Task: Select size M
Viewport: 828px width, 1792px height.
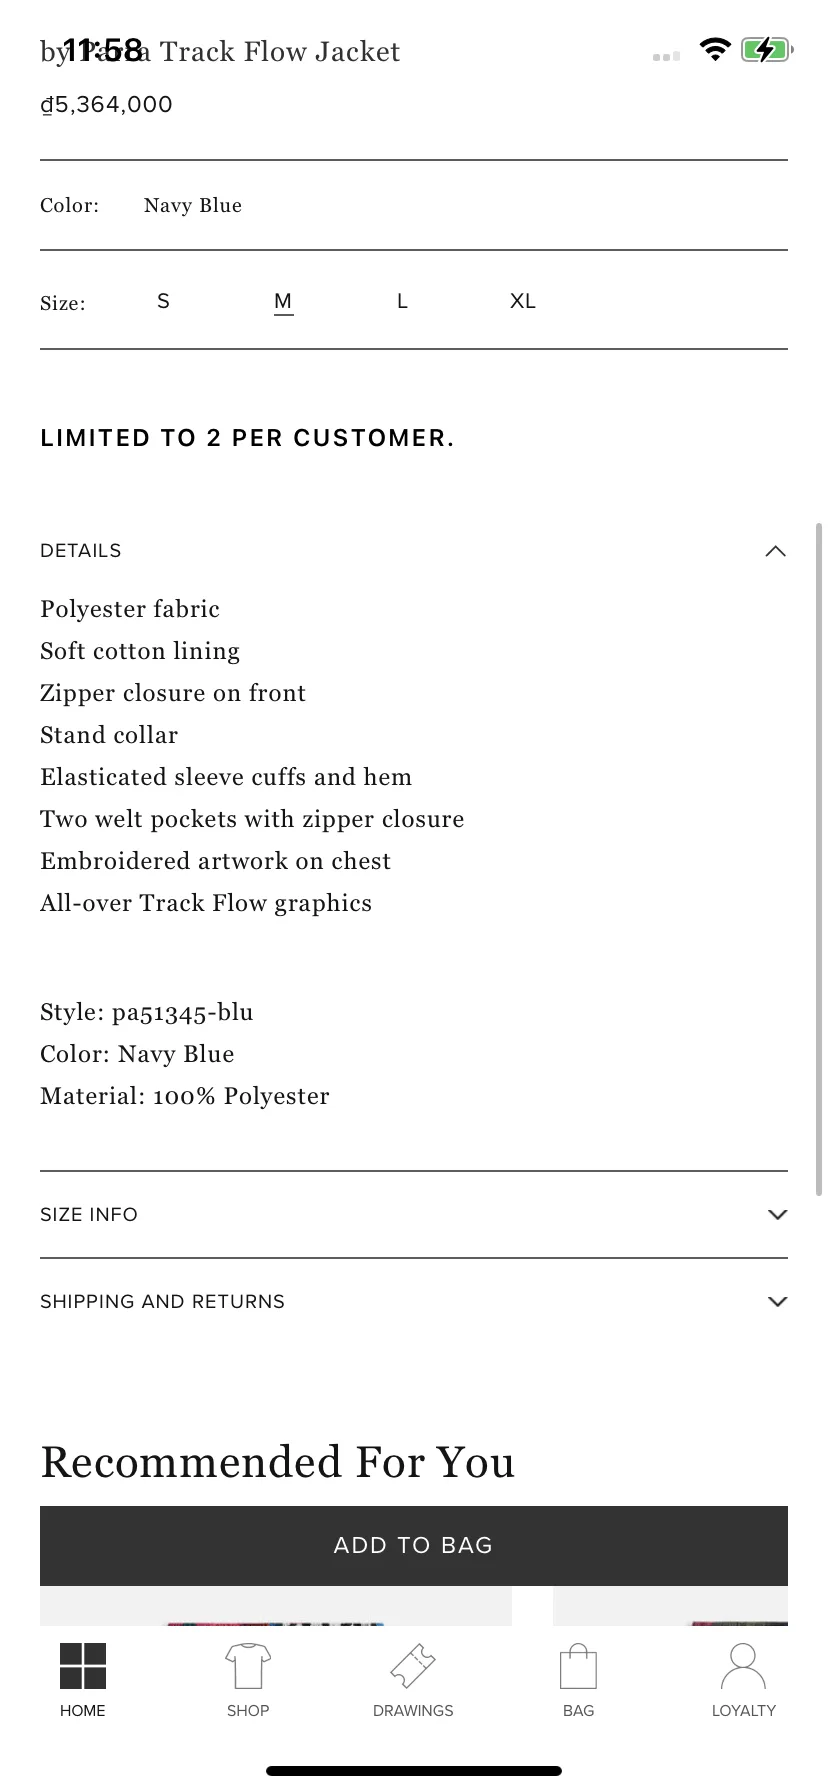Action: (x=283, y=301)
